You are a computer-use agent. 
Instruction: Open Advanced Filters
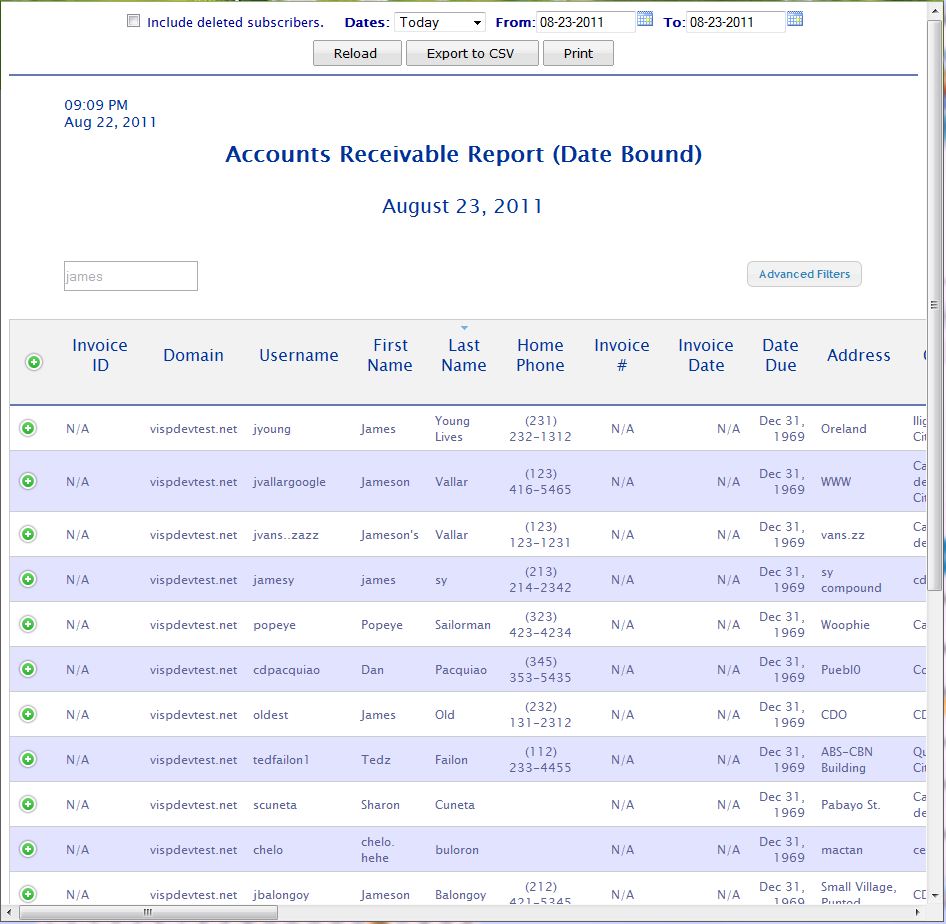click(804, 274)
